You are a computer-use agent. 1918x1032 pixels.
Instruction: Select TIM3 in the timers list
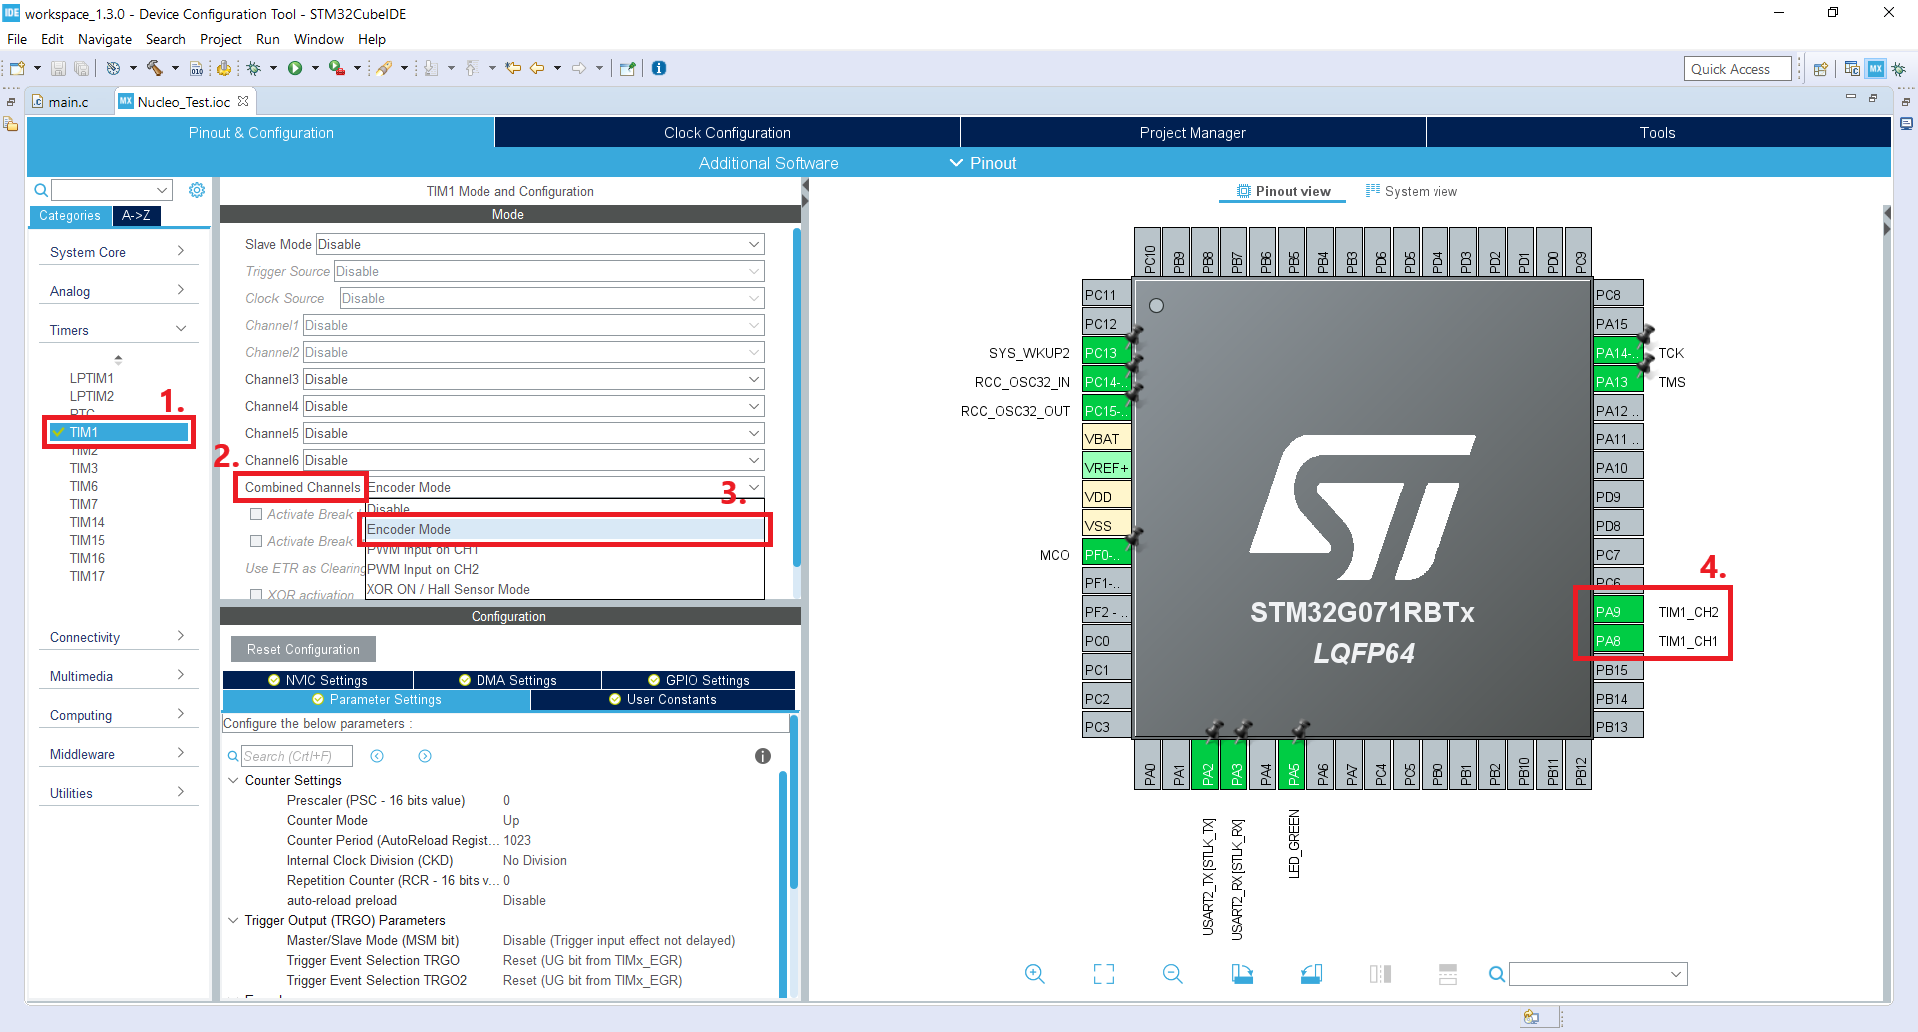click(84, 468)
